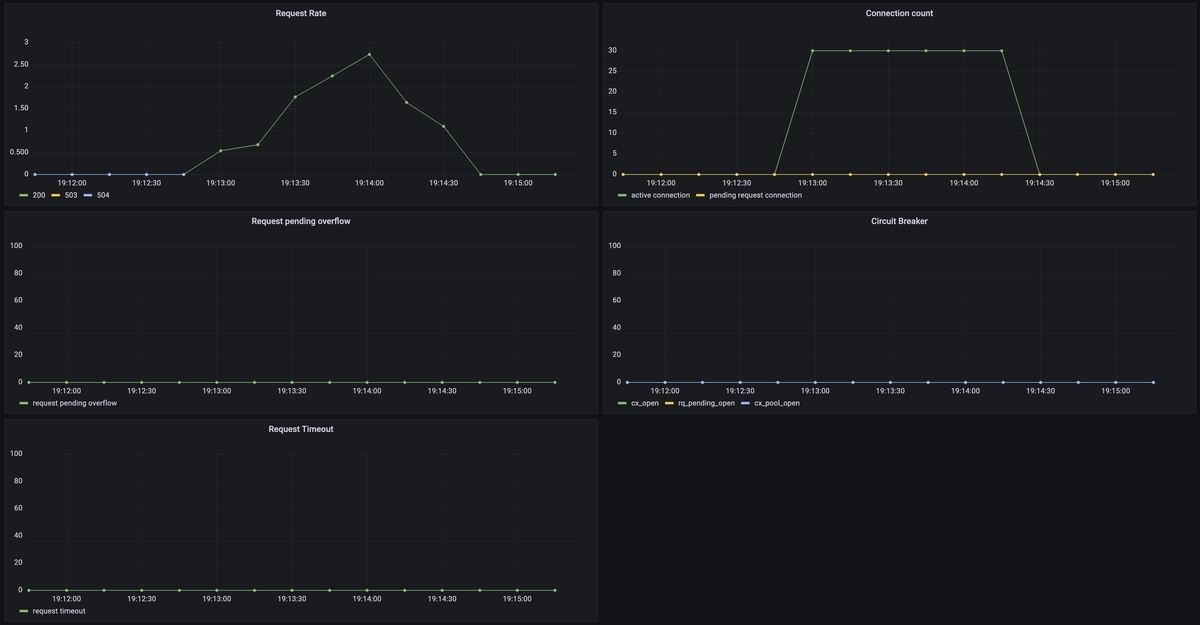Click the yellow color swatch beside 503
The image size is (1200, 625).
coord(56,195)
